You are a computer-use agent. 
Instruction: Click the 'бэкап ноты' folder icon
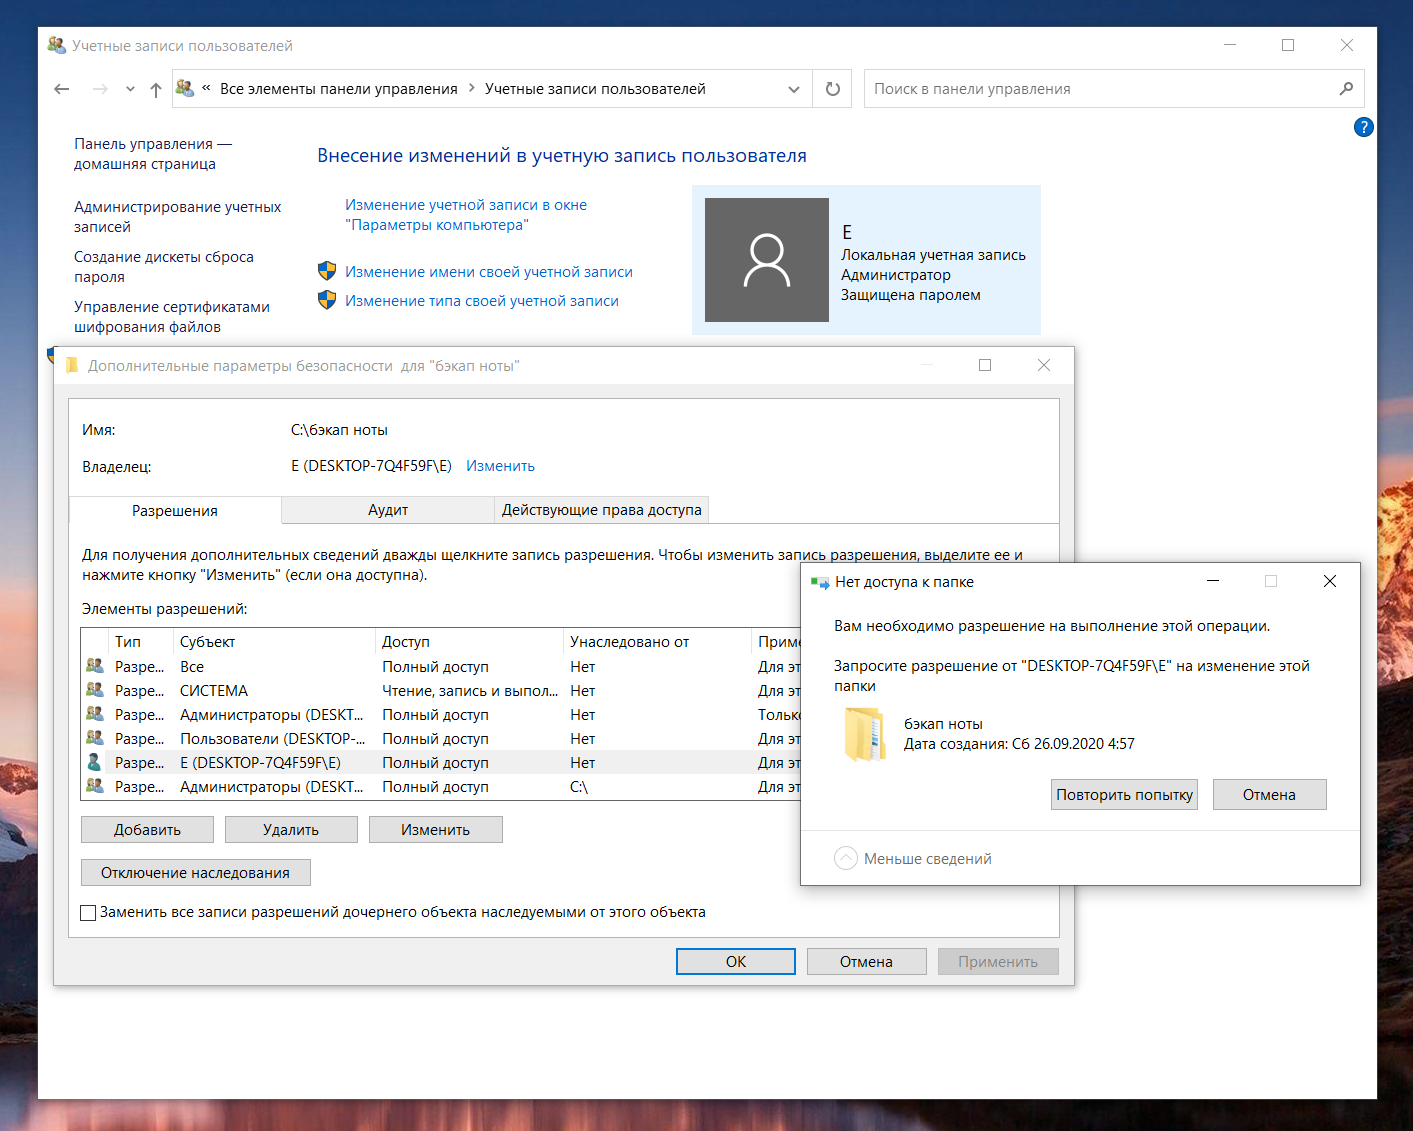(x=866, y=735)
